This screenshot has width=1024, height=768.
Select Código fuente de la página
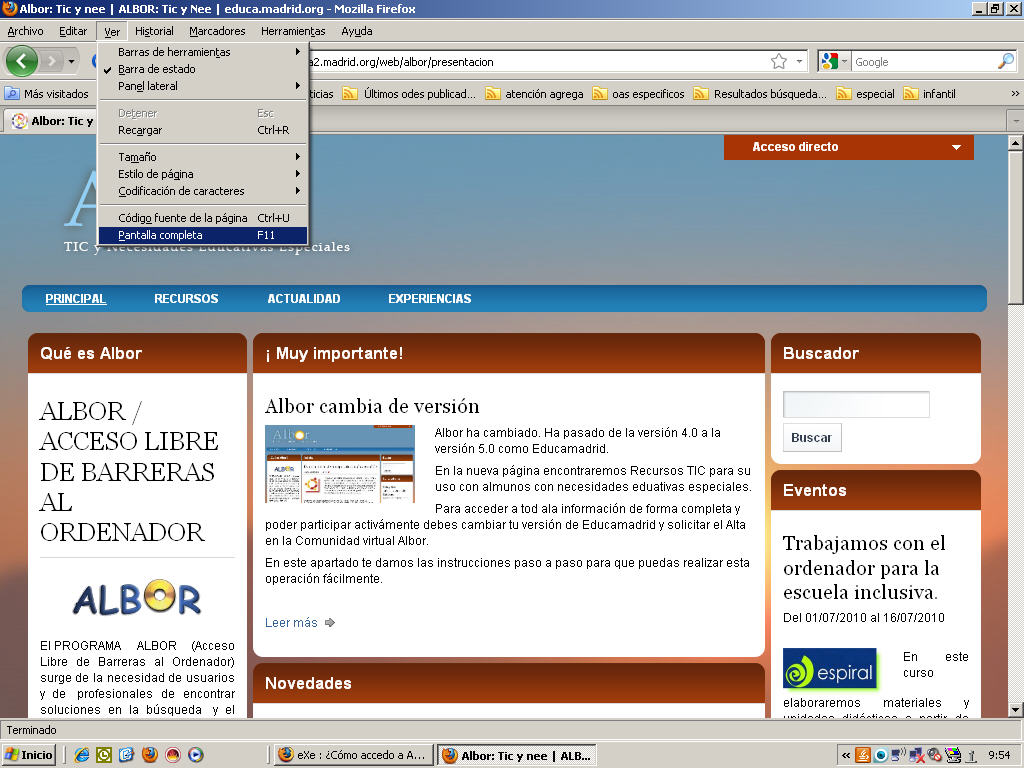202,217
